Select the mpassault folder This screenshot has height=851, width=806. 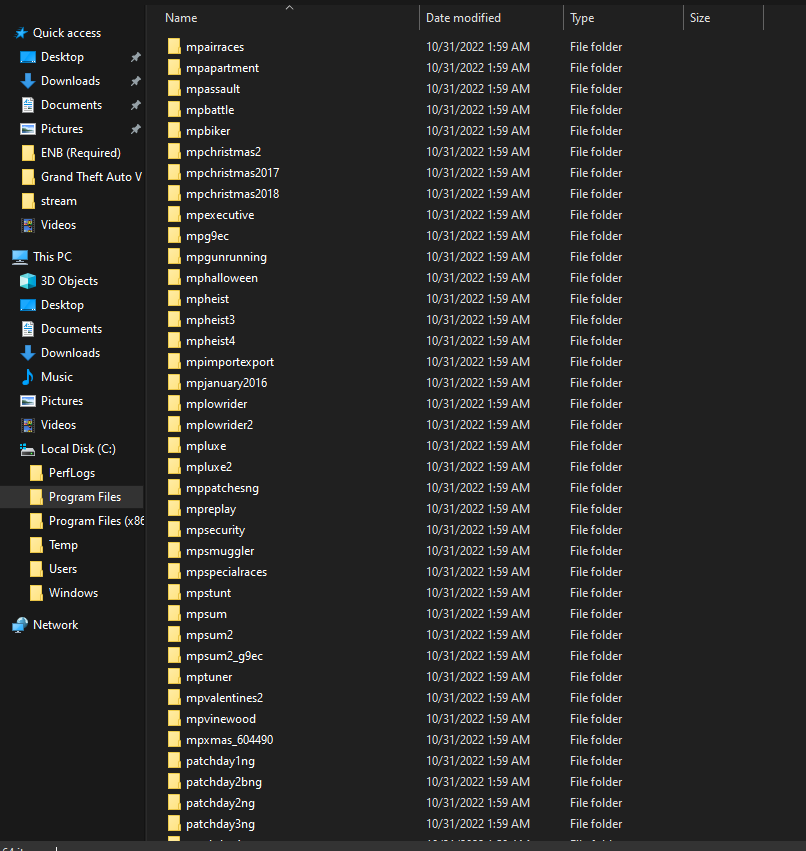[x=213, y=89]
